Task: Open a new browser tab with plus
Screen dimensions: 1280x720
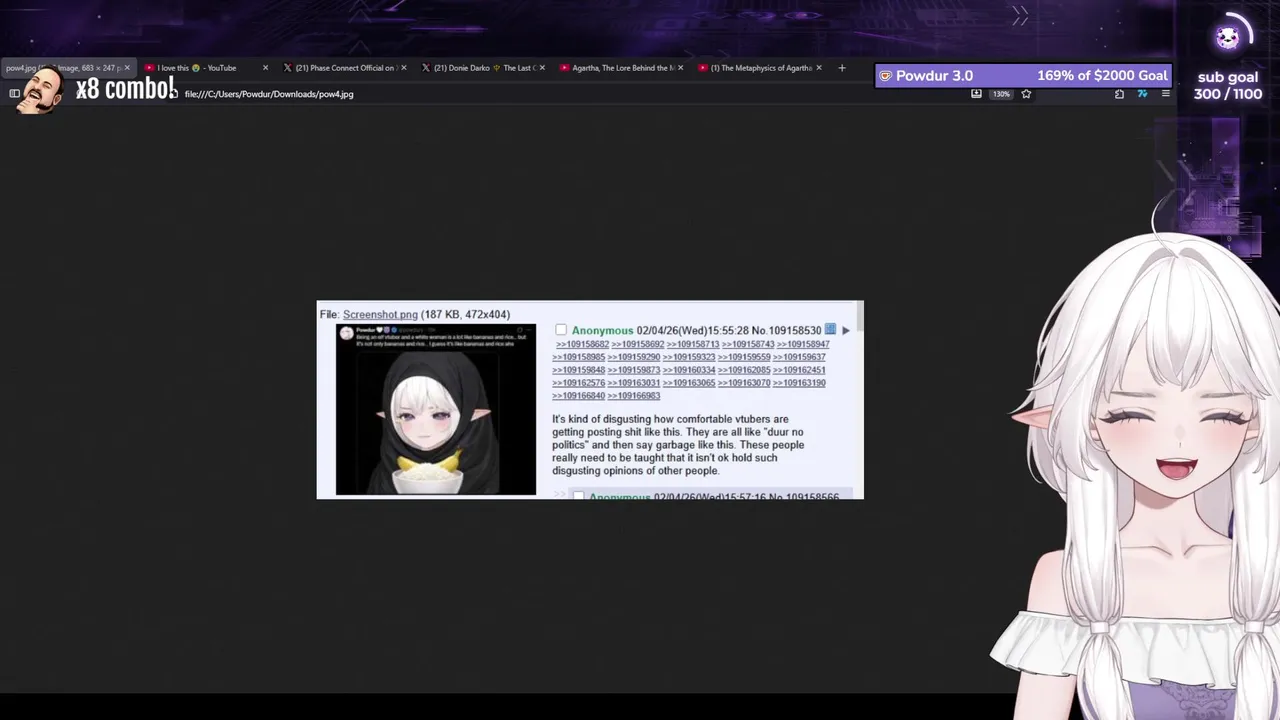Action: 842,68
